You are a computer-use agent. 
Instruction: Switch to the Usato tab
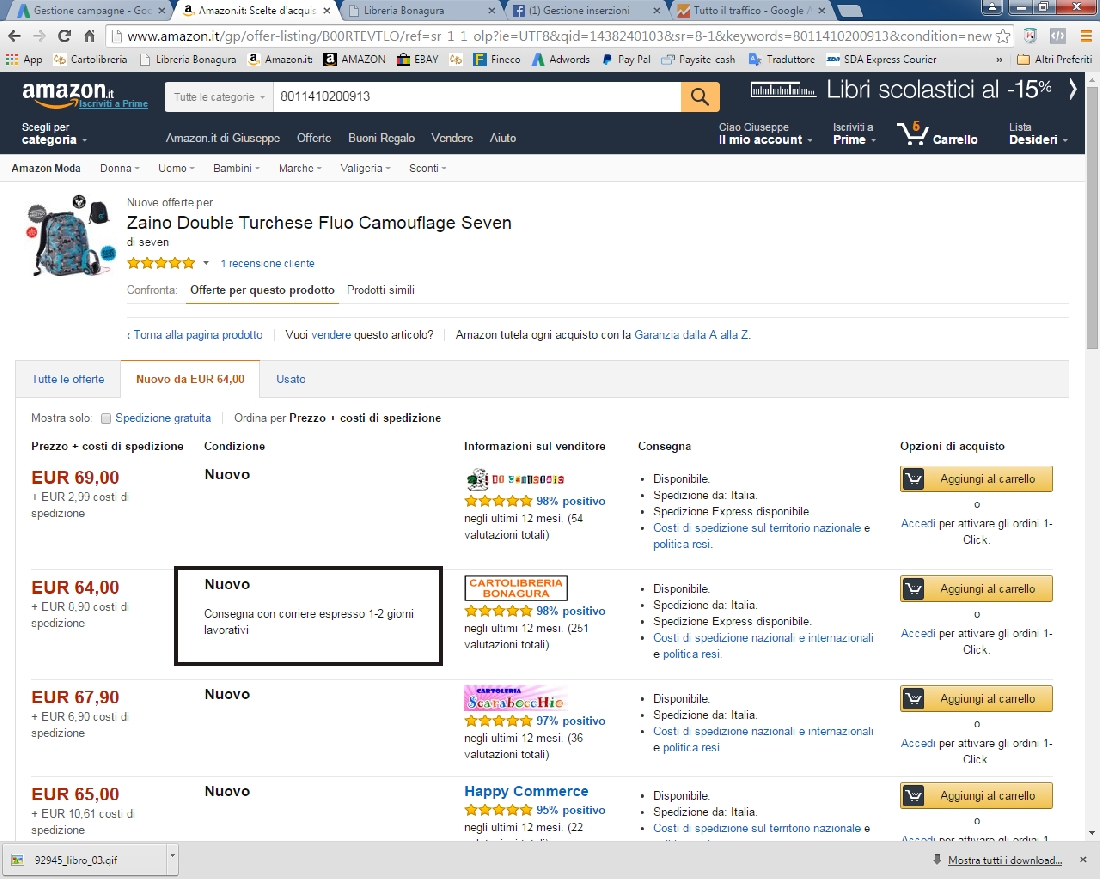pos(290,379)
